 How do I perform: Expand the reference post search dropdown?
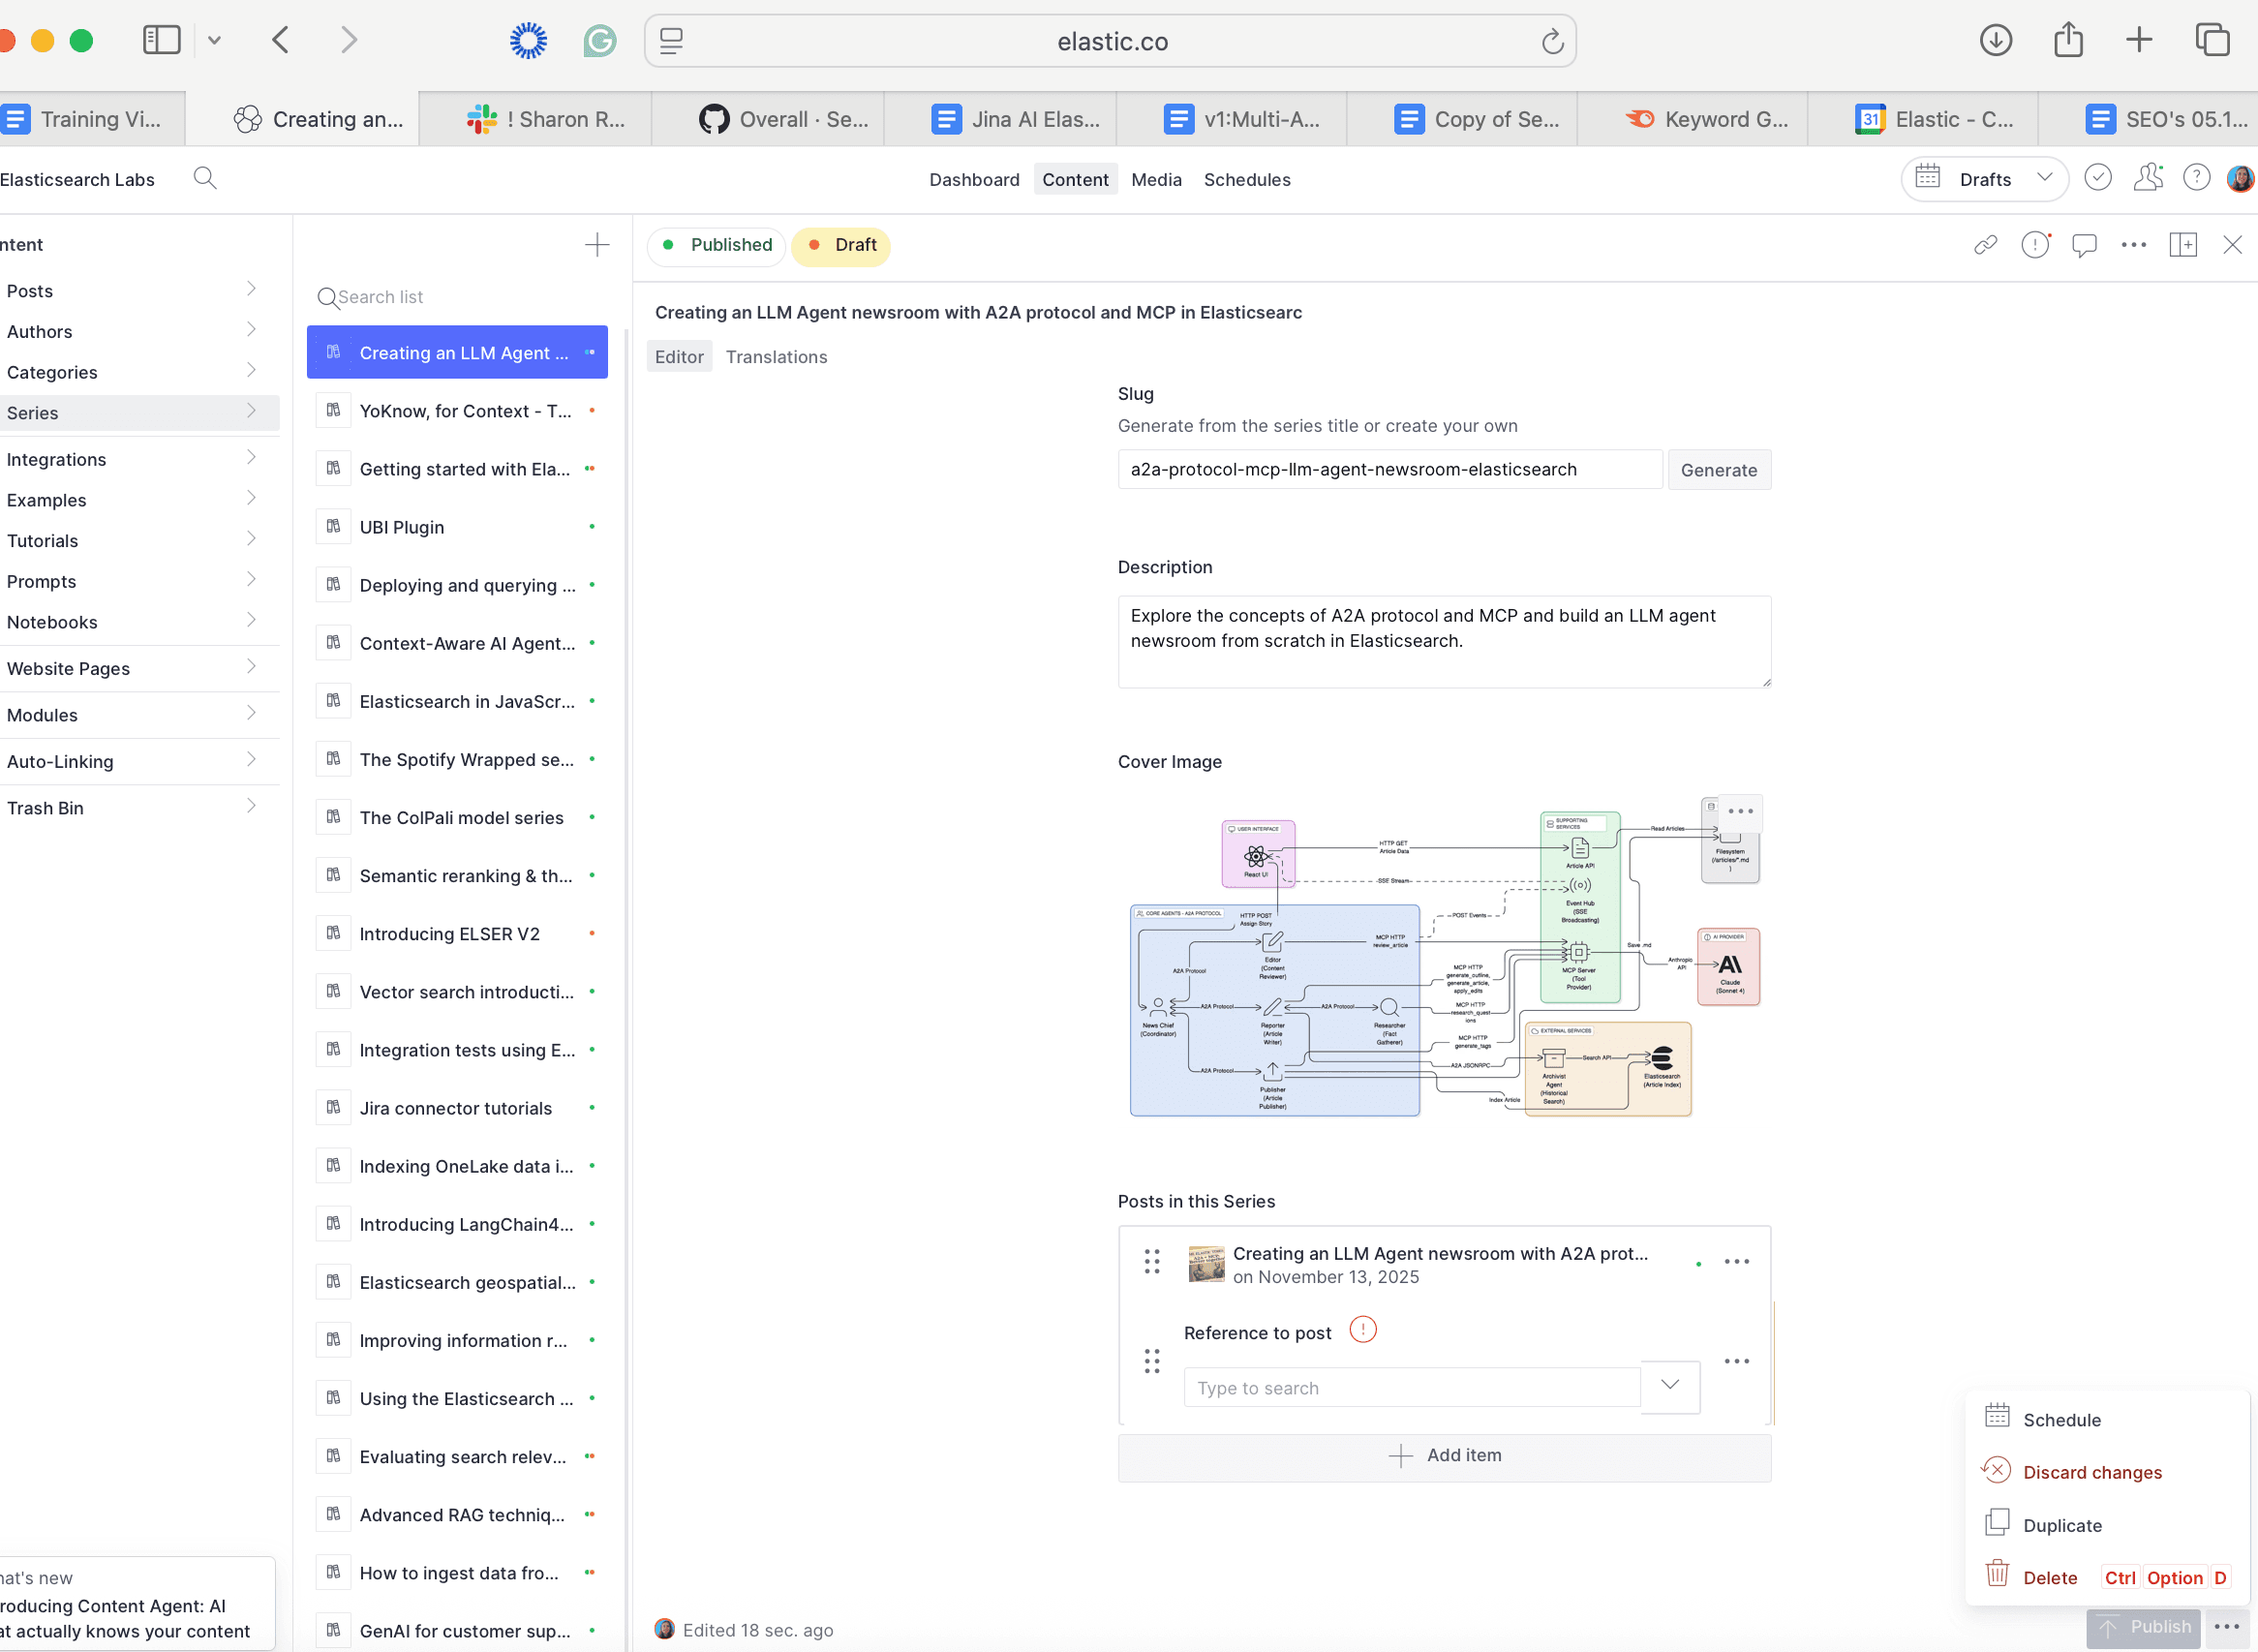[x=1668, y=1386]
